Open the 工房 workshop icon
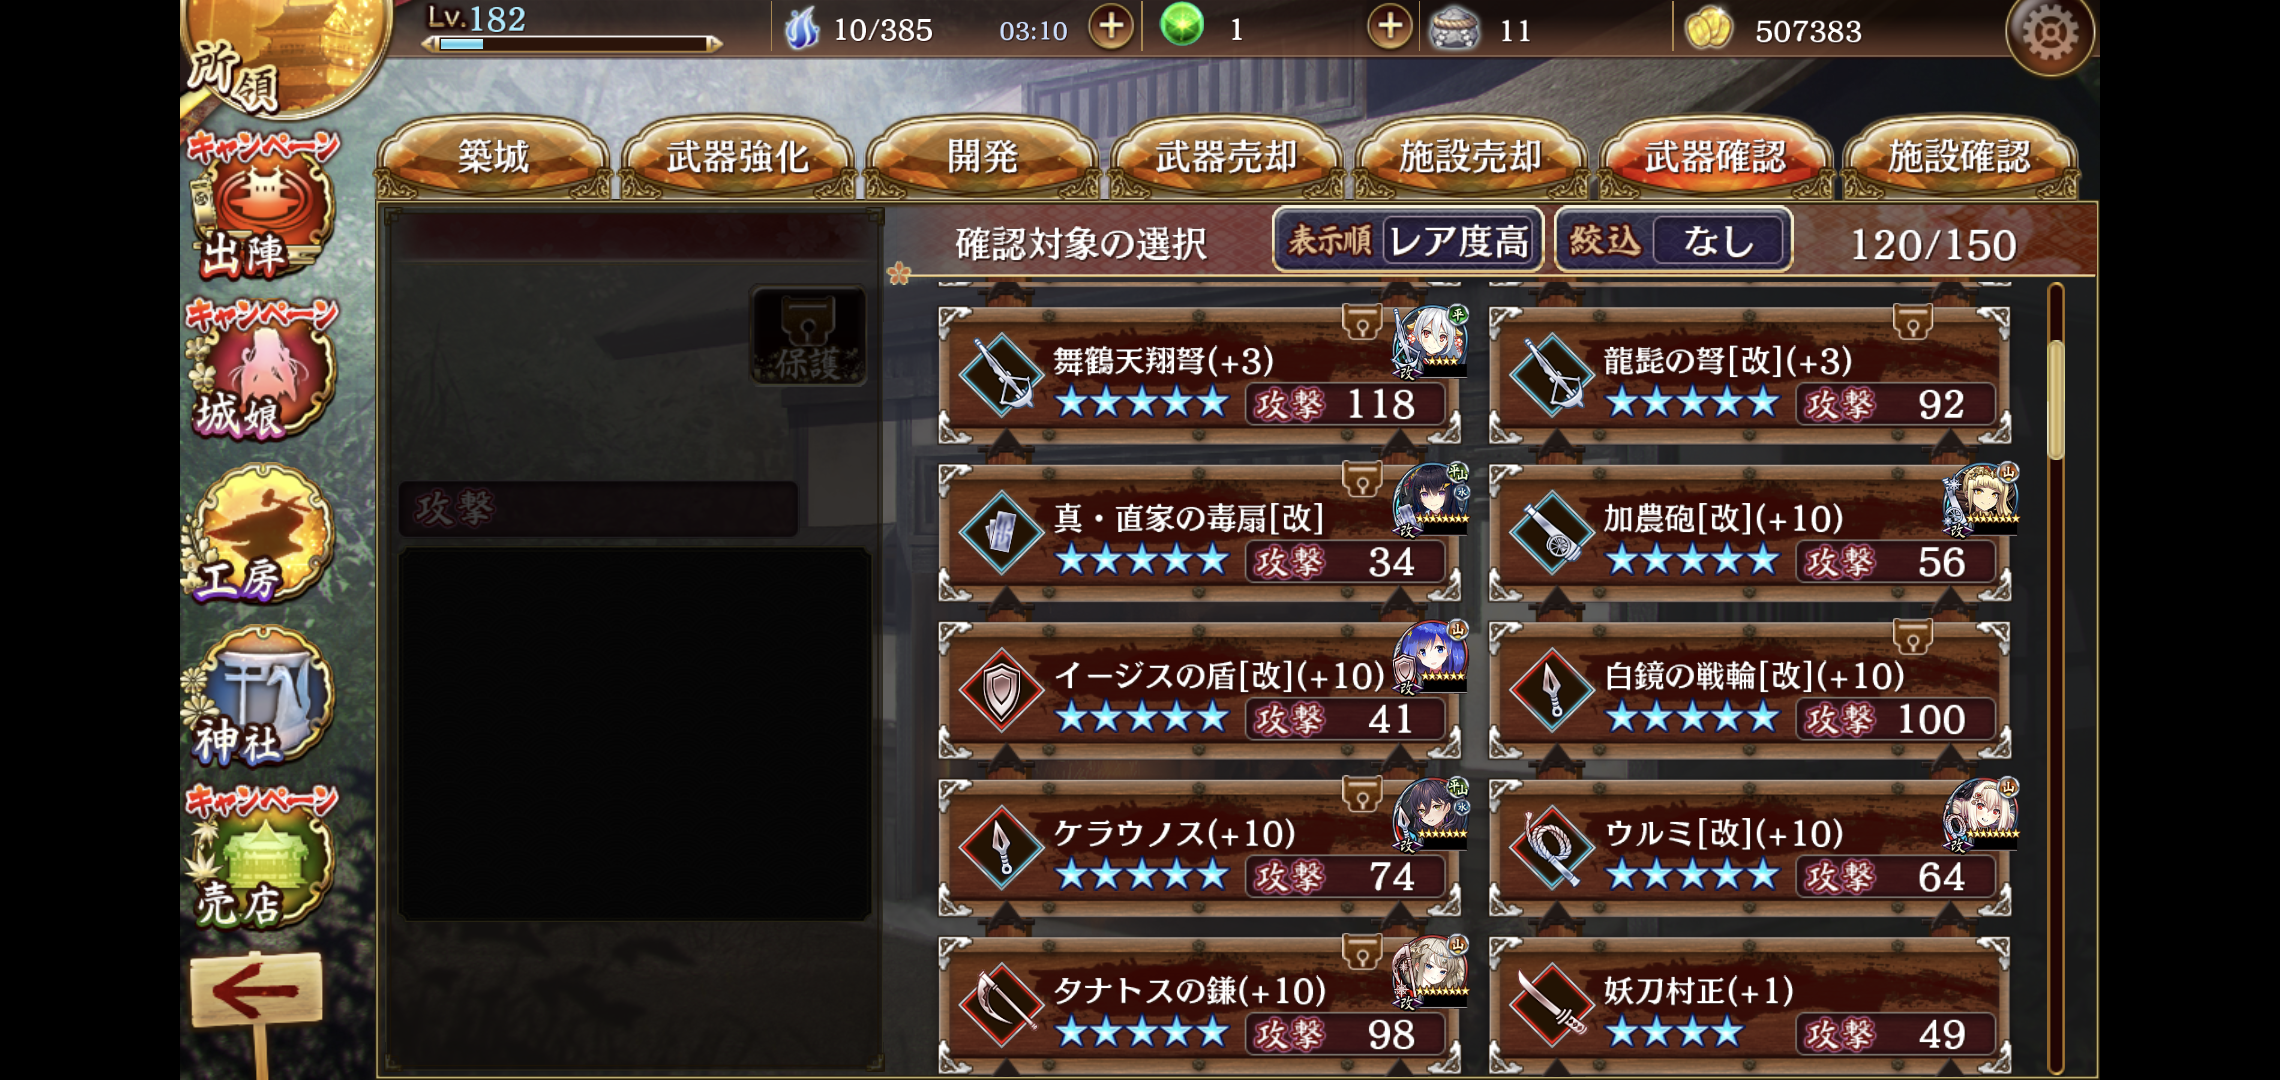This screenshot has height=1080, width=2280. [262, 535]
